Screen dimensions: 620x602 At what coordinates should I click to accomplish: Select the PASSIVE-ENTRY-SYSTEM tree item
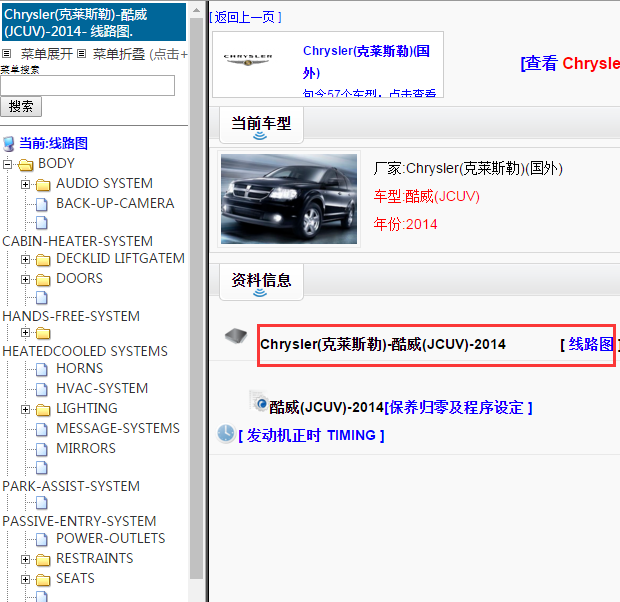pyautogui.click(x=79, y=521)
